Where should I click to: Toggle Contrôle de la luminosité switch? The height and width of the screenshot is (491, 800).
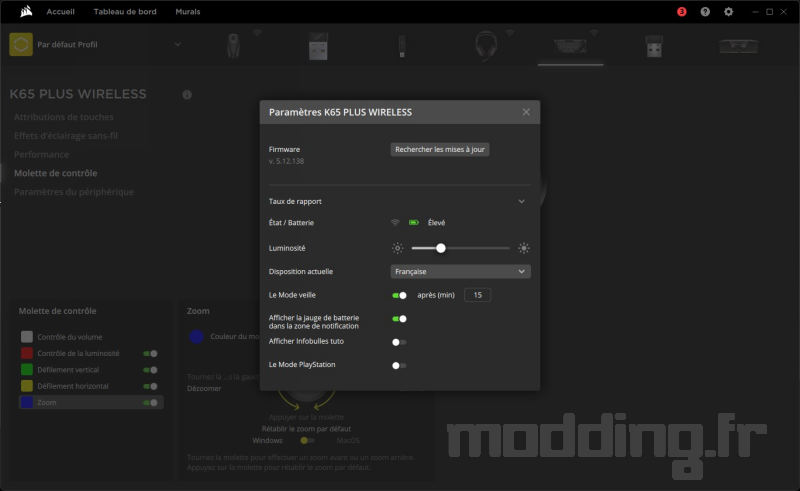pos(151,353)
